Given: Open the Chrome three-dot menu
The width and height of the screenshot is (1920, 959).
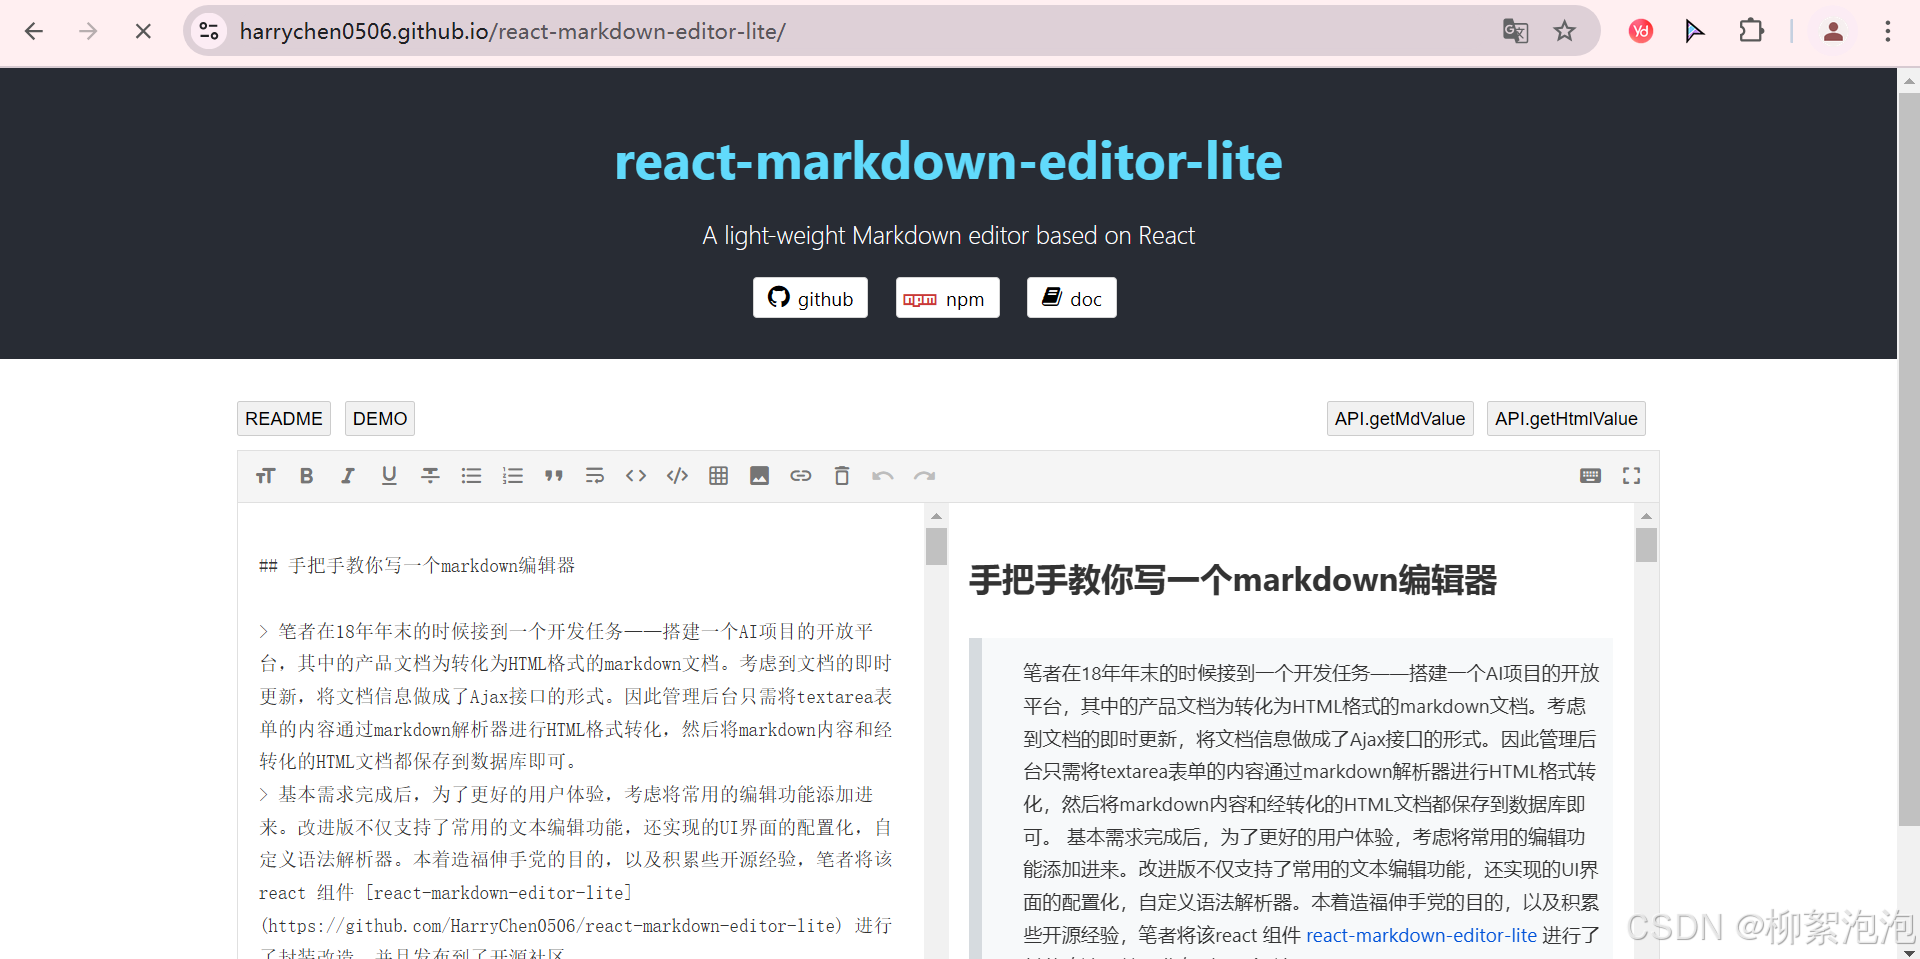Looking at the screenshot, I should [x=1888, y=31].
